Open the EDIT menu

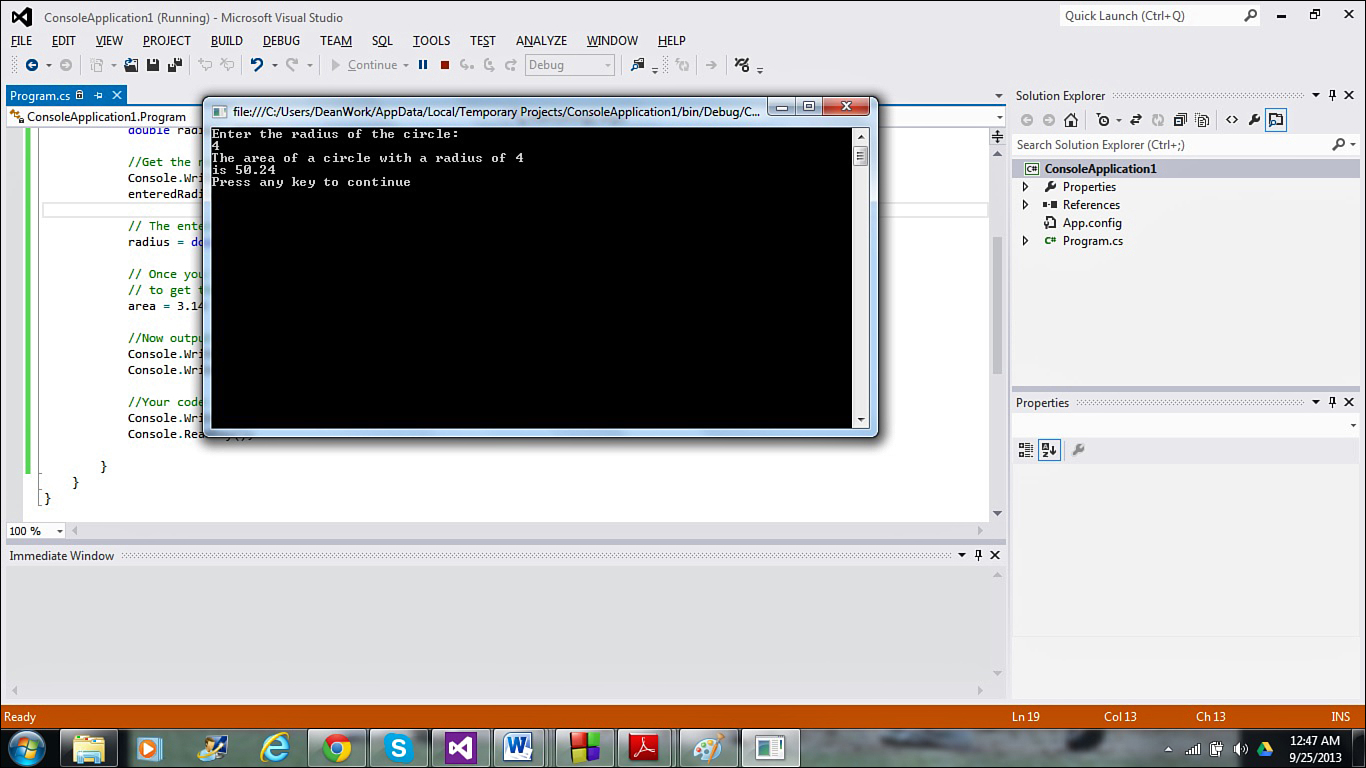coord(64,41)
